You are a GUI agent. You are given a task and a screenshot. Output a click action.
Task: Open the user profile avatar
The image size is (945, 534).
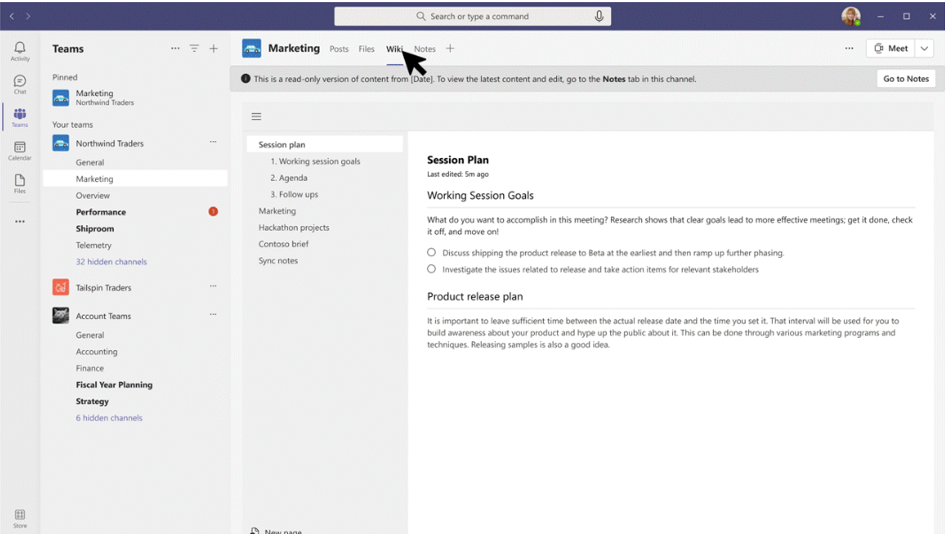(851, 16)
